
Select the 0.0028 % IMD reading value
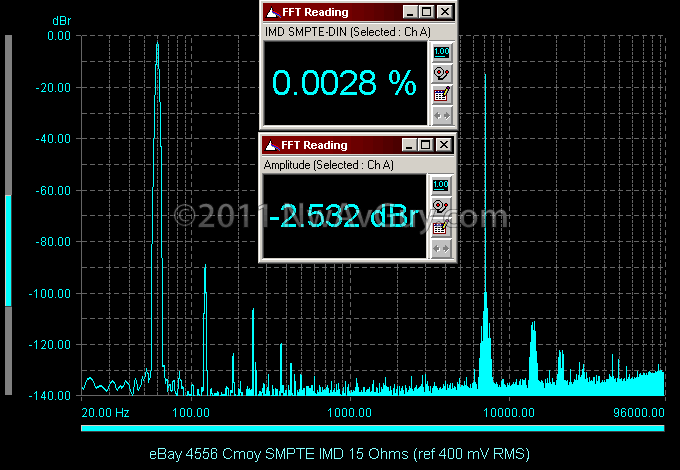[344, 83]
